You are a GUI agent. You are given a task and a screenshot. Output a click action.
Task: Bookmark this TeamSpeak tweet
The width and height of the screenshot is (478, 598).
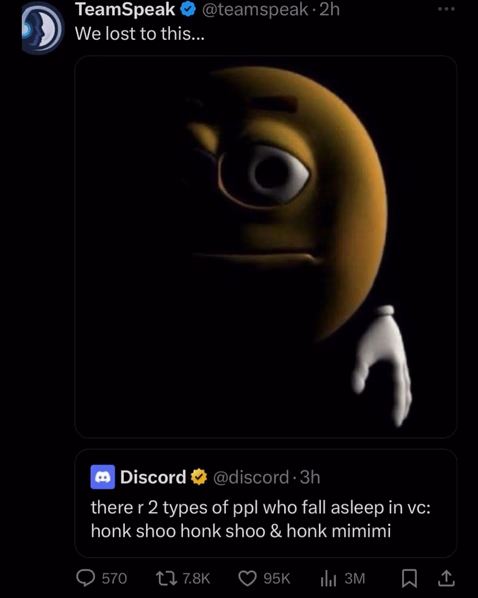409,579
